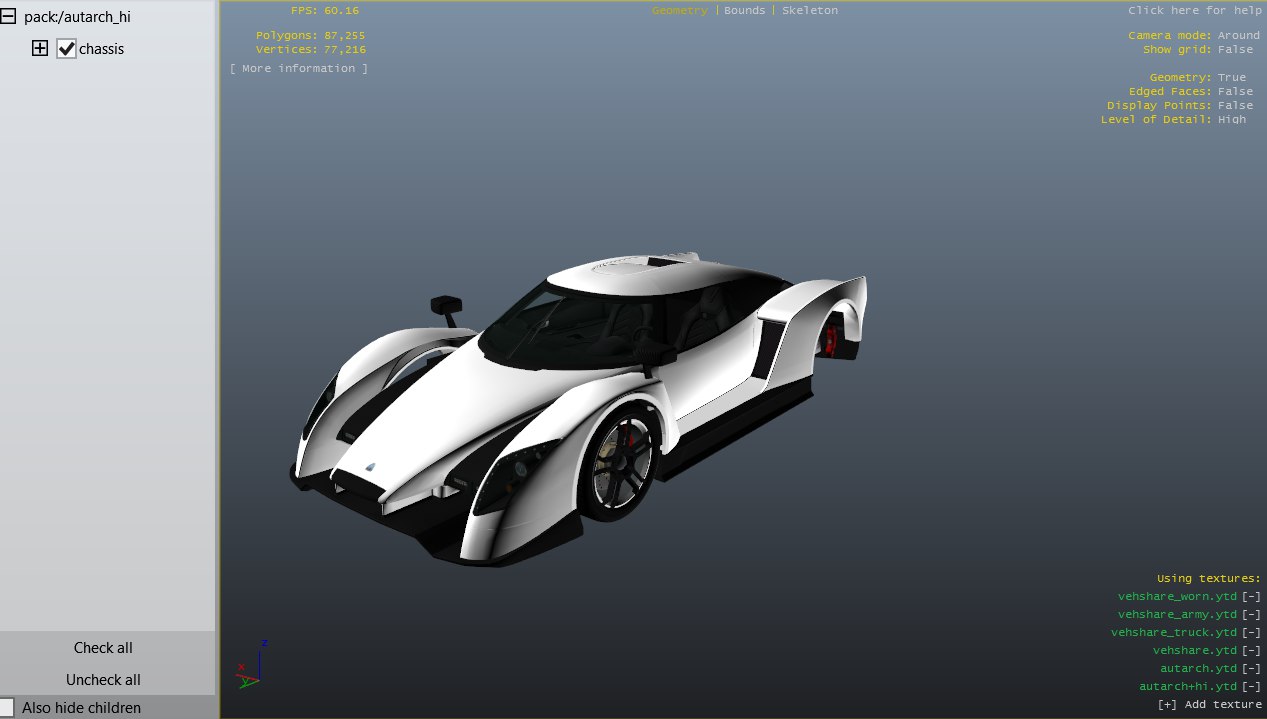1267x719 pixels.
Task: Expand the More information section
Action: [x=298, y=68]
